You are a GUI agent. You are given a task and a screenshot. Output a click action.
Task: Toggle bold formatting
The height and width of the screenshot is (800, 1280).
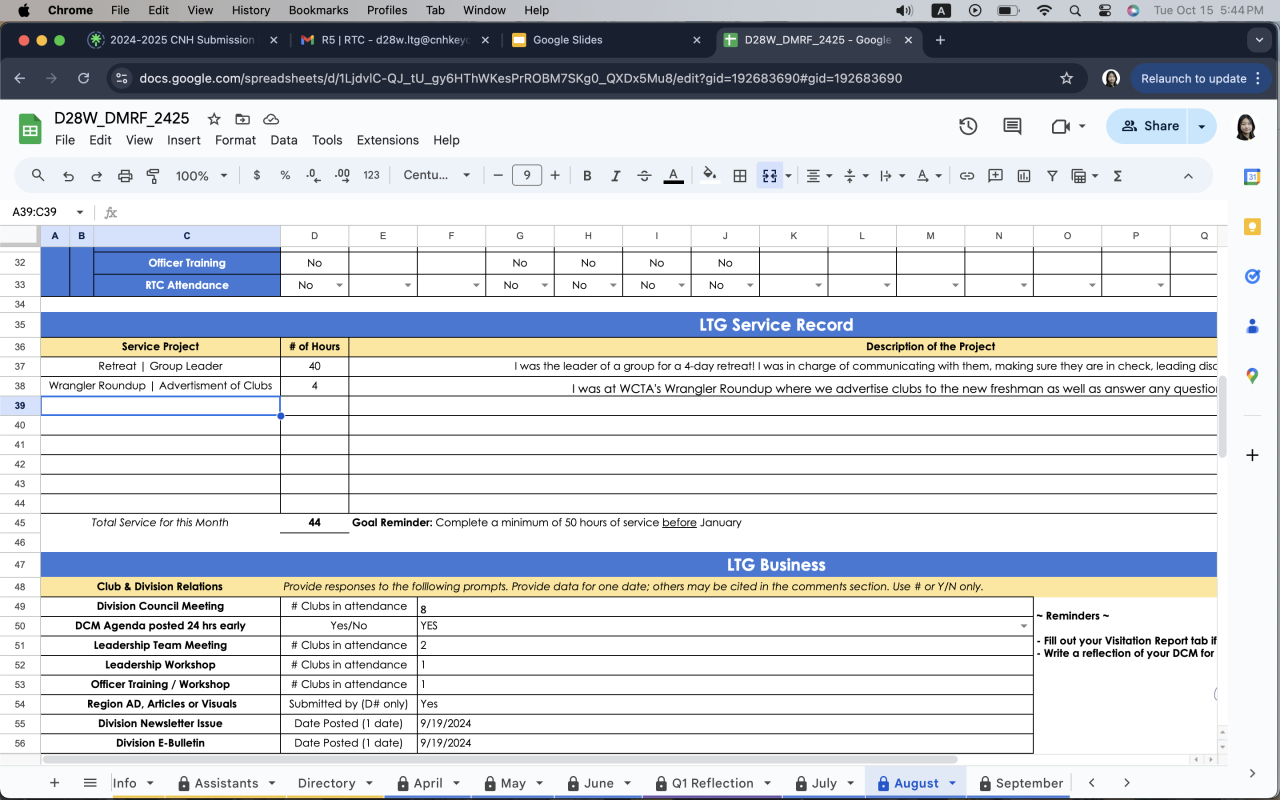(587, 175)
